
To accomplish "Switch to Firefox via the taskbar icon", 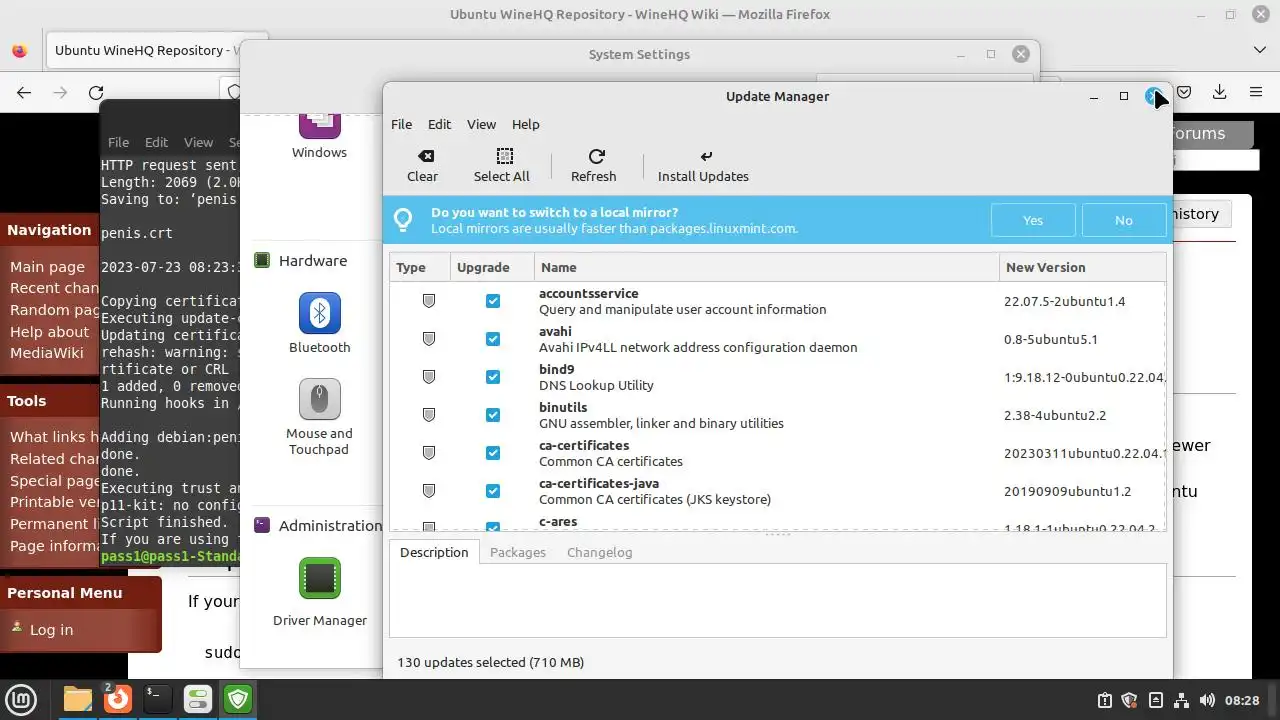I will 118,698.
